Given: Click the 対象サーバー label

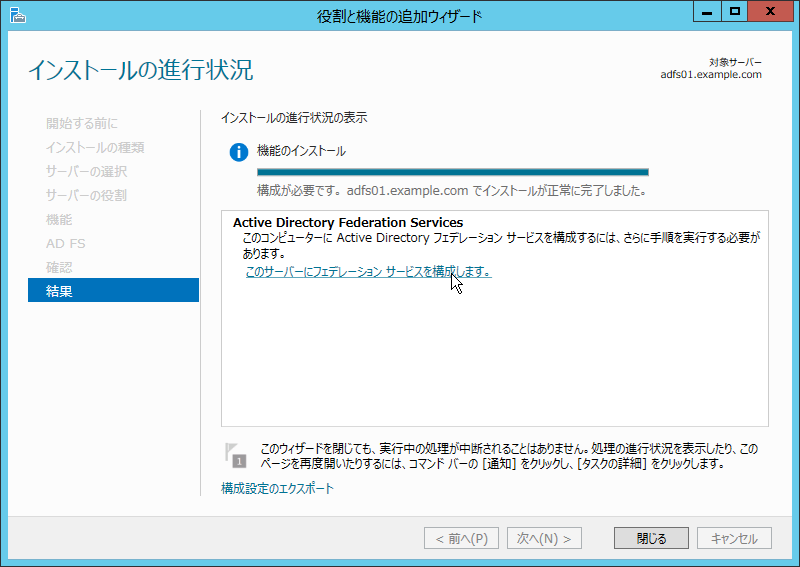Looking at the screenshot, I should coord(735,62).
